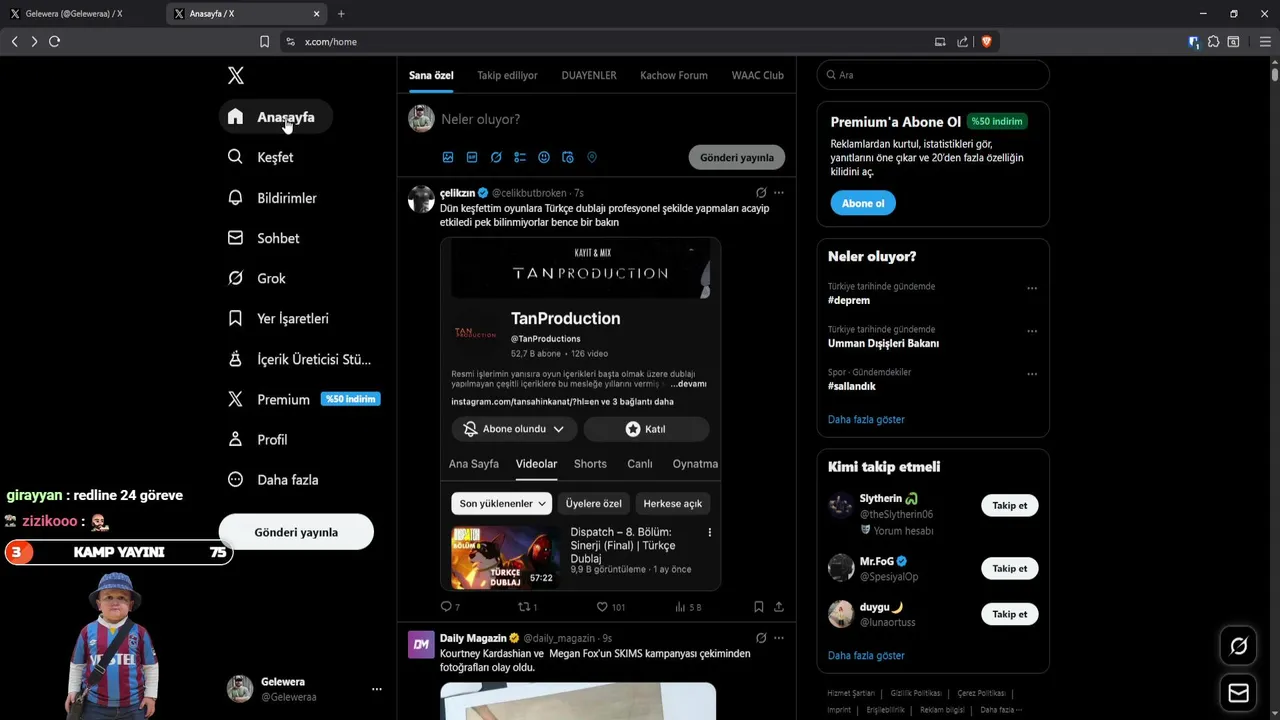Show more follow suggestions link
1280x720 pixels.
click(866, 655)
